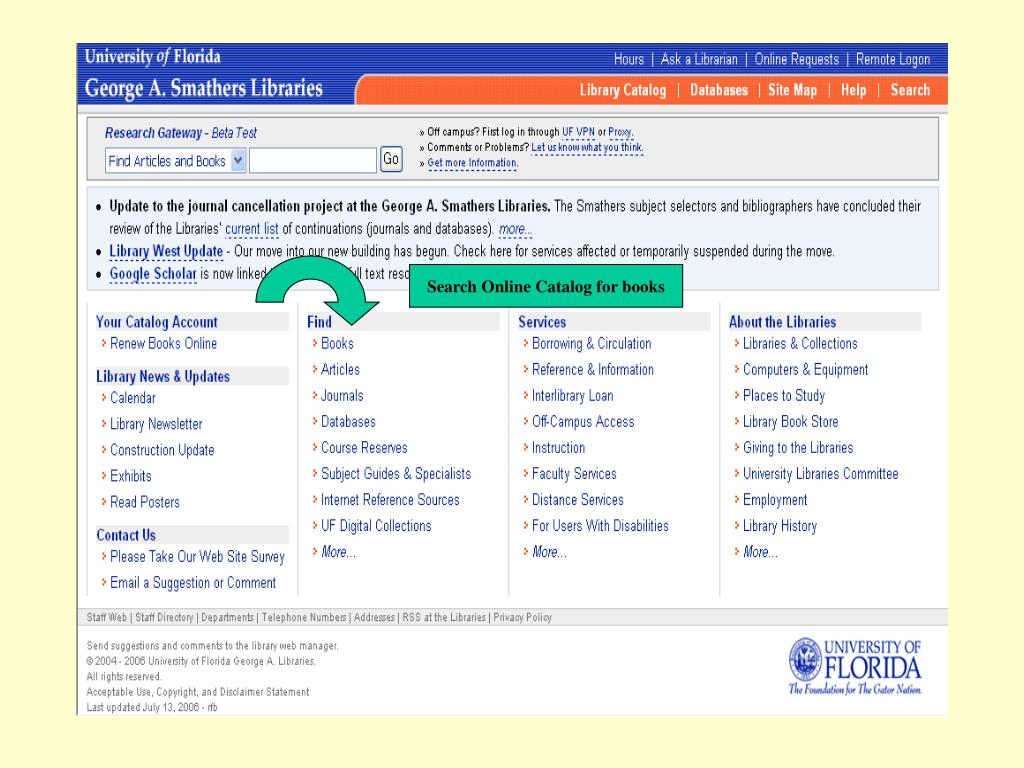Select Databases in orange navigation bar
This screenshot has height=768, width=1024.
(x=719, y=90)
